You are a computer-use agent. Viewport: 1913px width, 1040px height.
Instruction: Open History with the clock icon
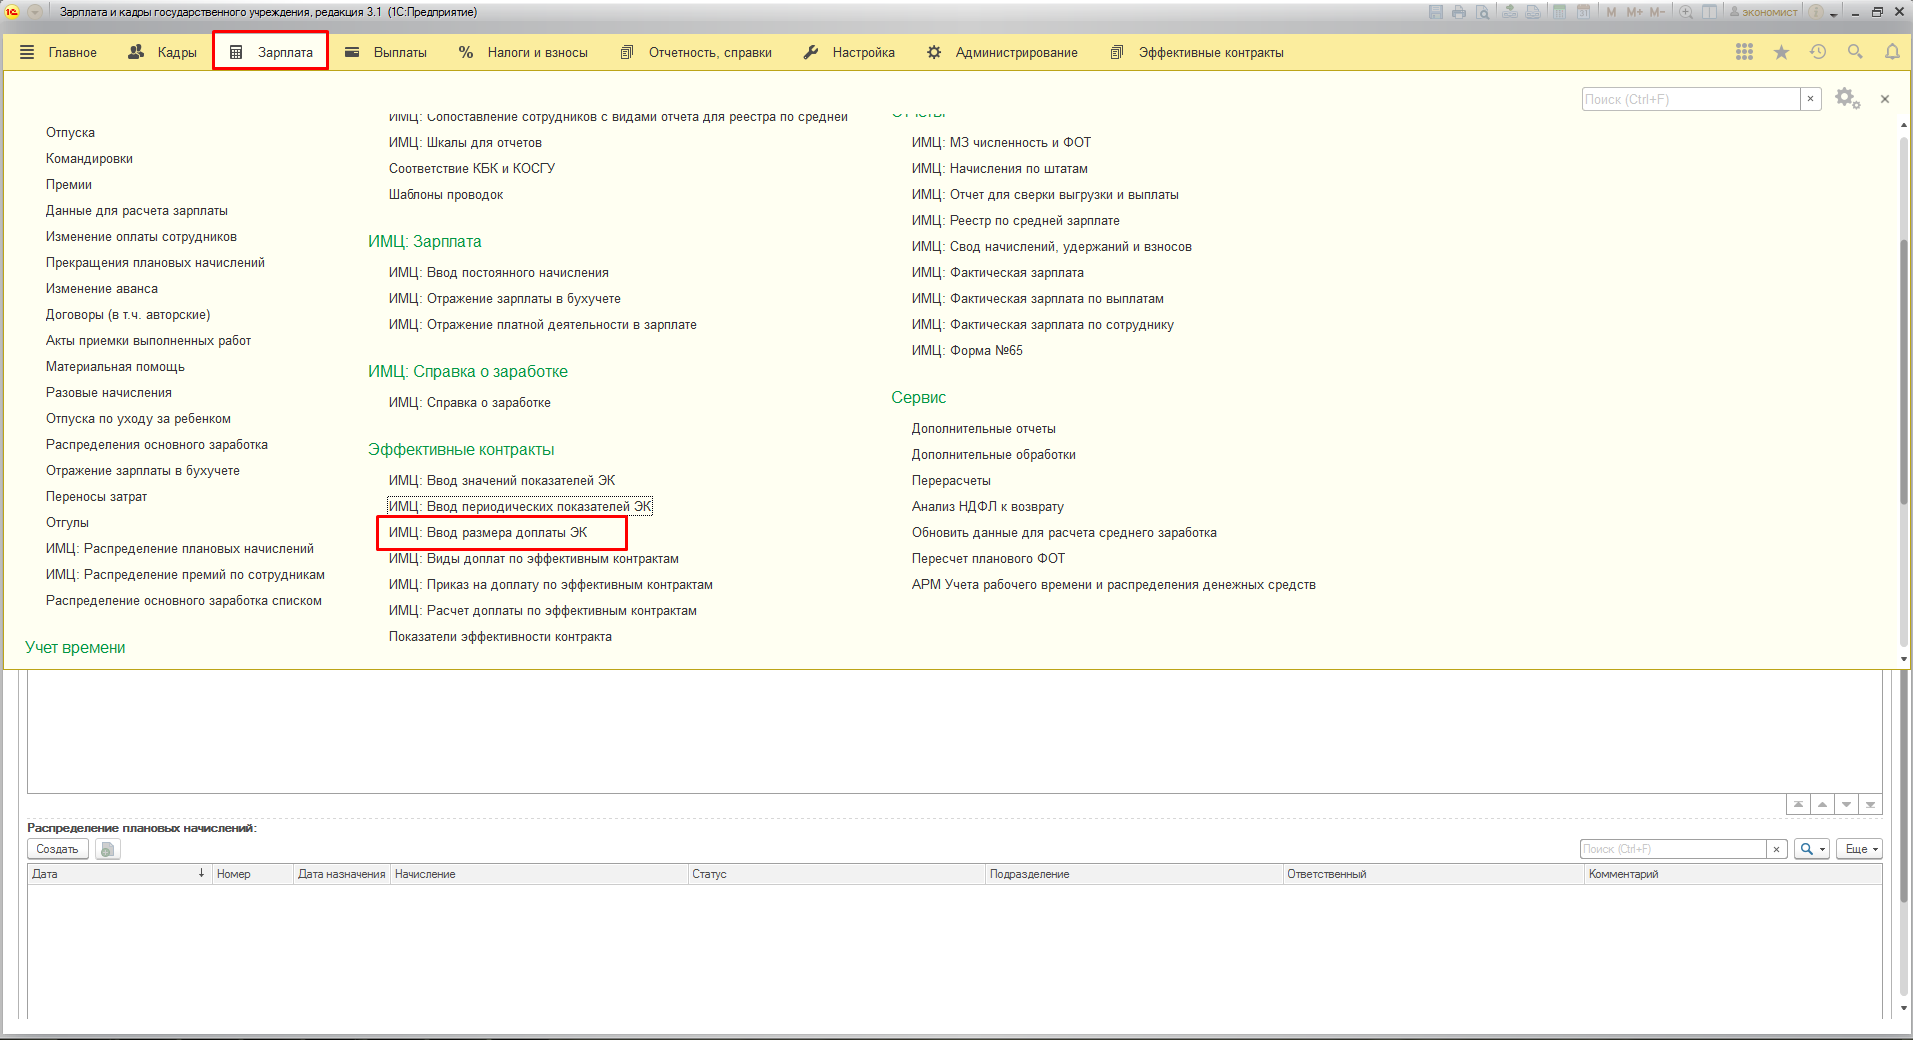1818,52
